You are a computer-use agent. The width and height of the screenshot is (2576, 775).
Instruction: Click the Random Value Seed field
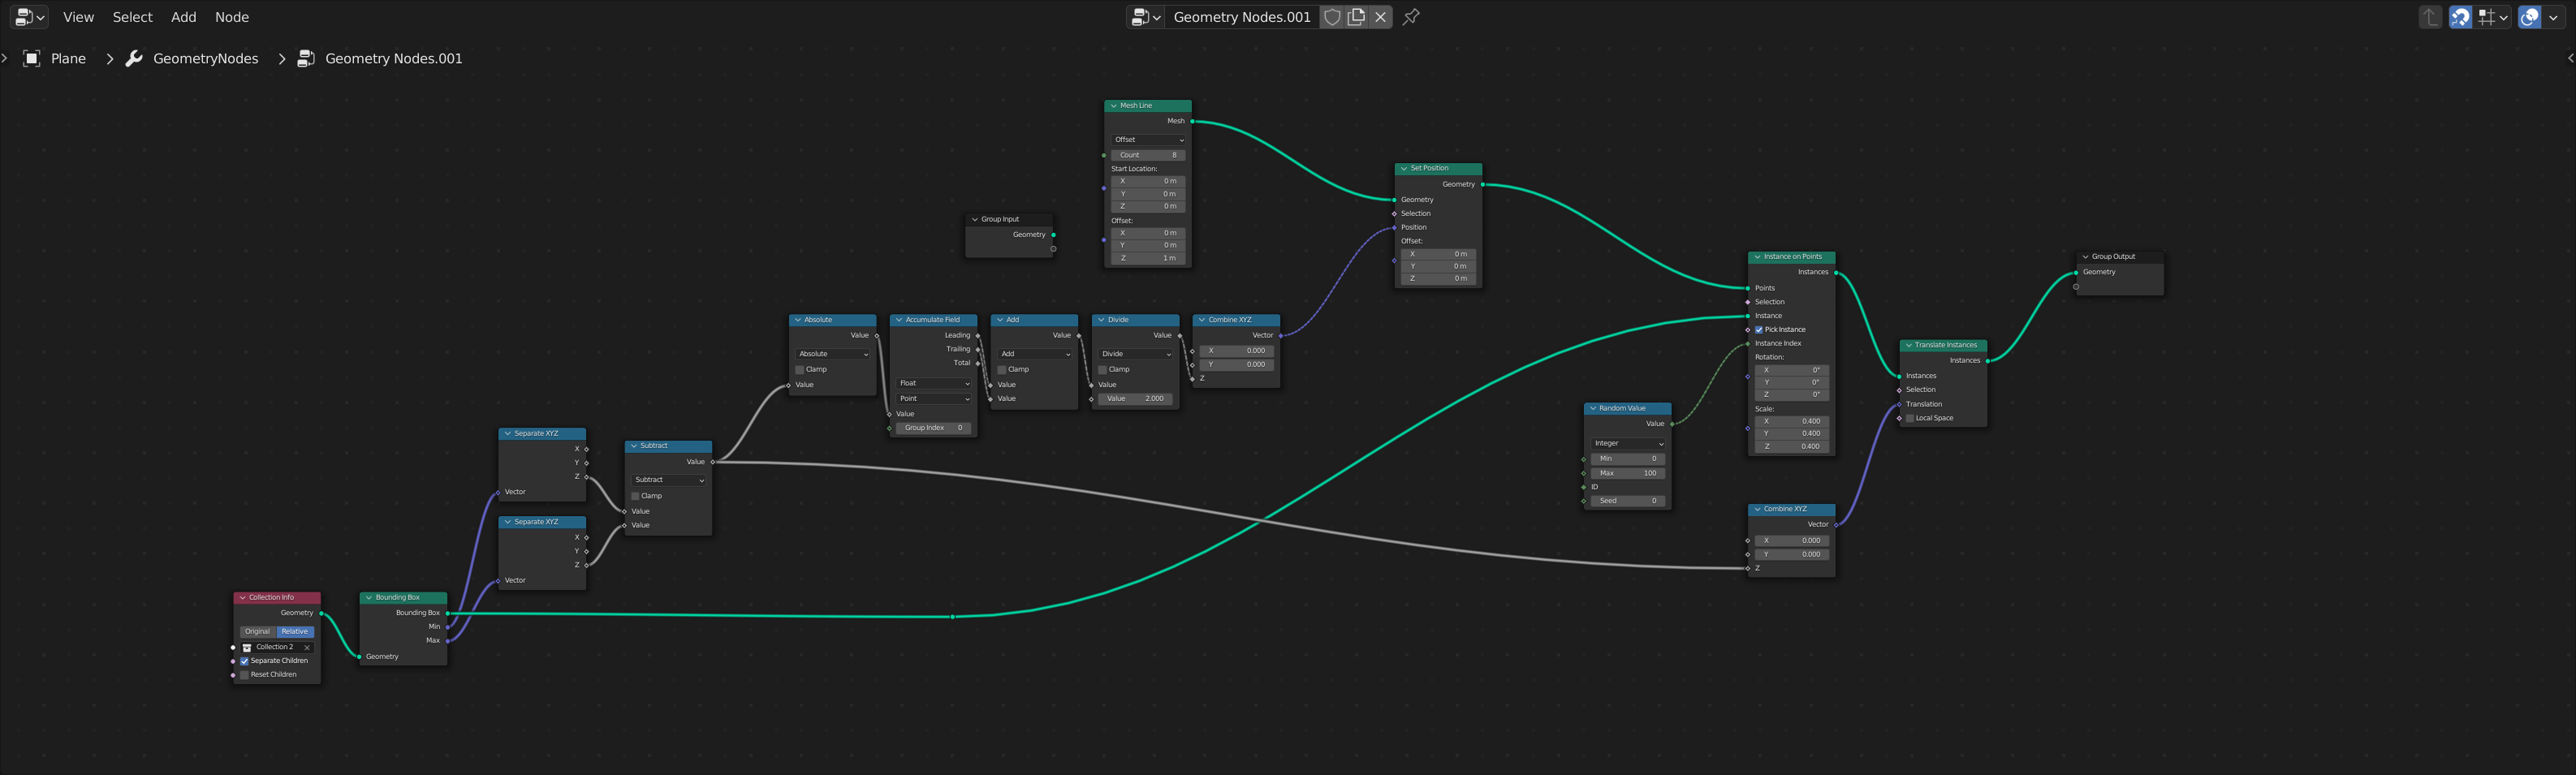click(1628, 501)
